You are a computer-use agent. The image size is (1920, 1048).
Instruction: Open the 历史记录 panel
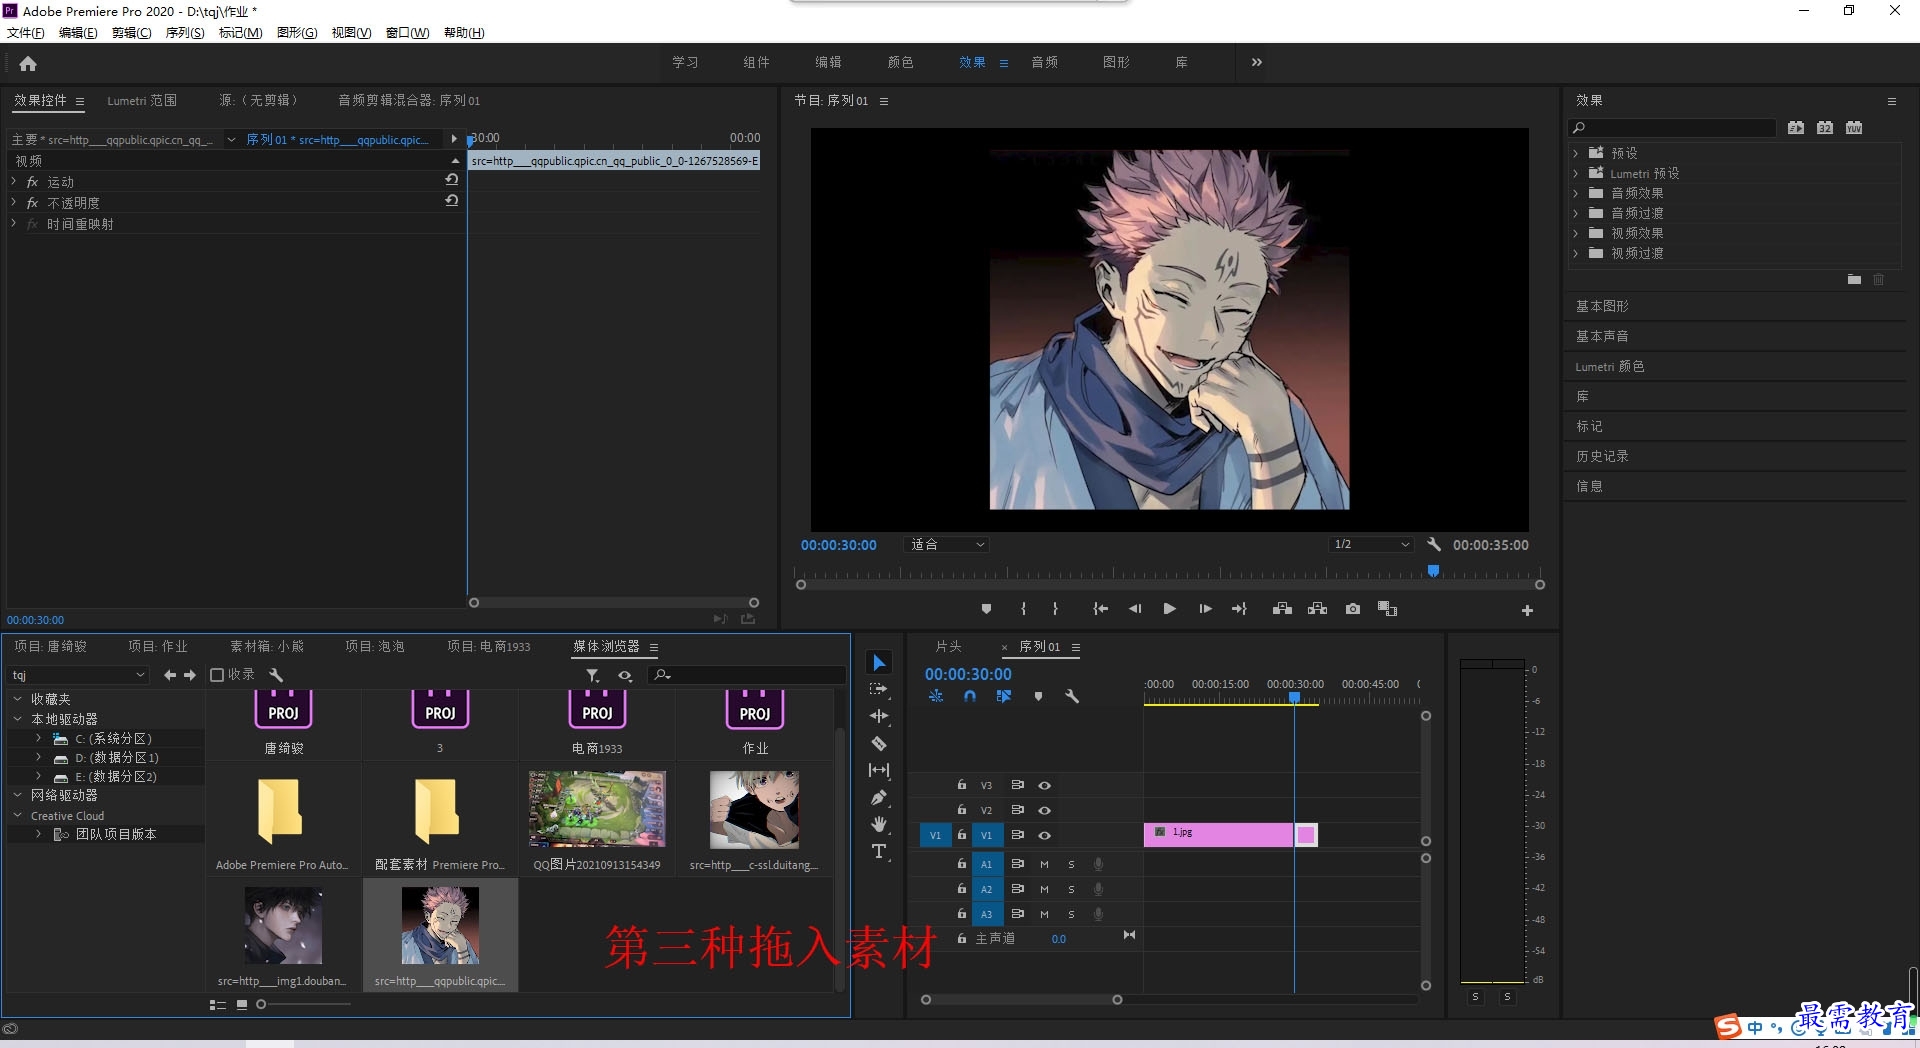1602,456
